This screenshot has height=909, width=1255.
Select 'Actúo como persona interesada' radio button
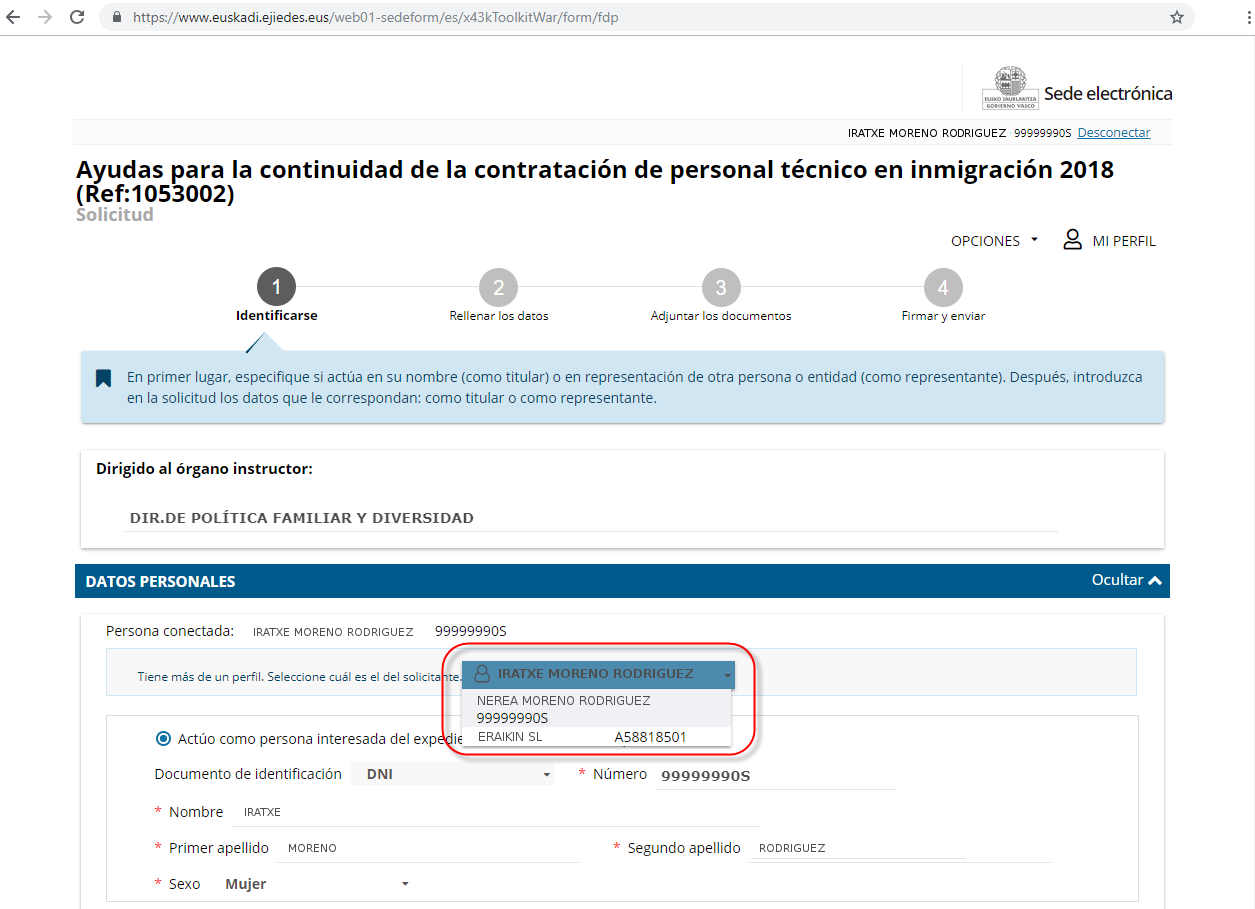tap(164, 739)
